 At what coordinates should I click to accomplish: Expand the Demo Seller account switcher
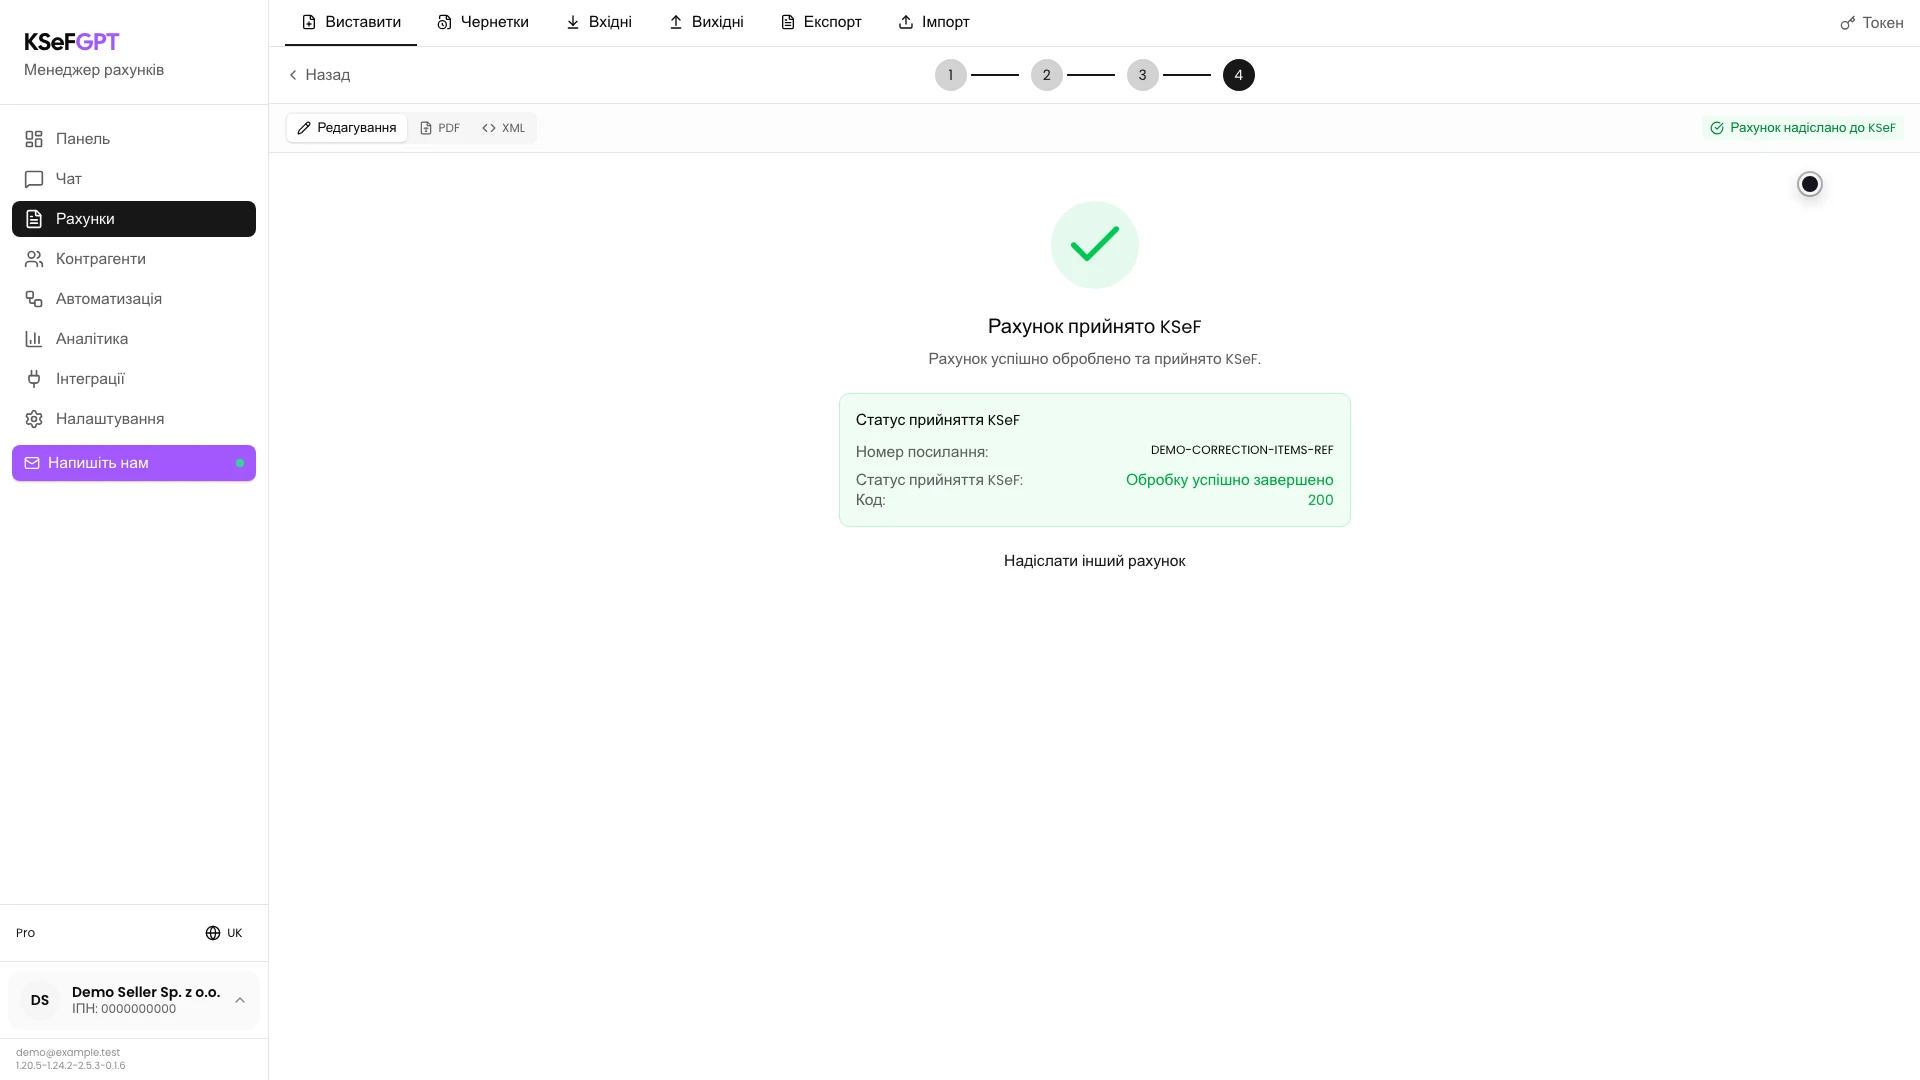[134, 1000]
